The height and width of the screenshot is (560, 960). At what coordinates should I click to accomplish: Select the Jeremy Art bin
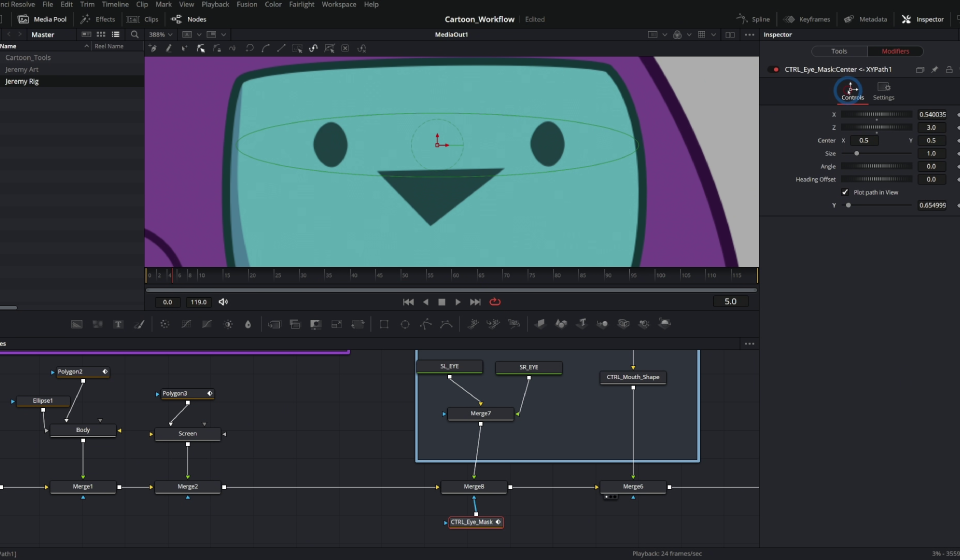[23, 70]
